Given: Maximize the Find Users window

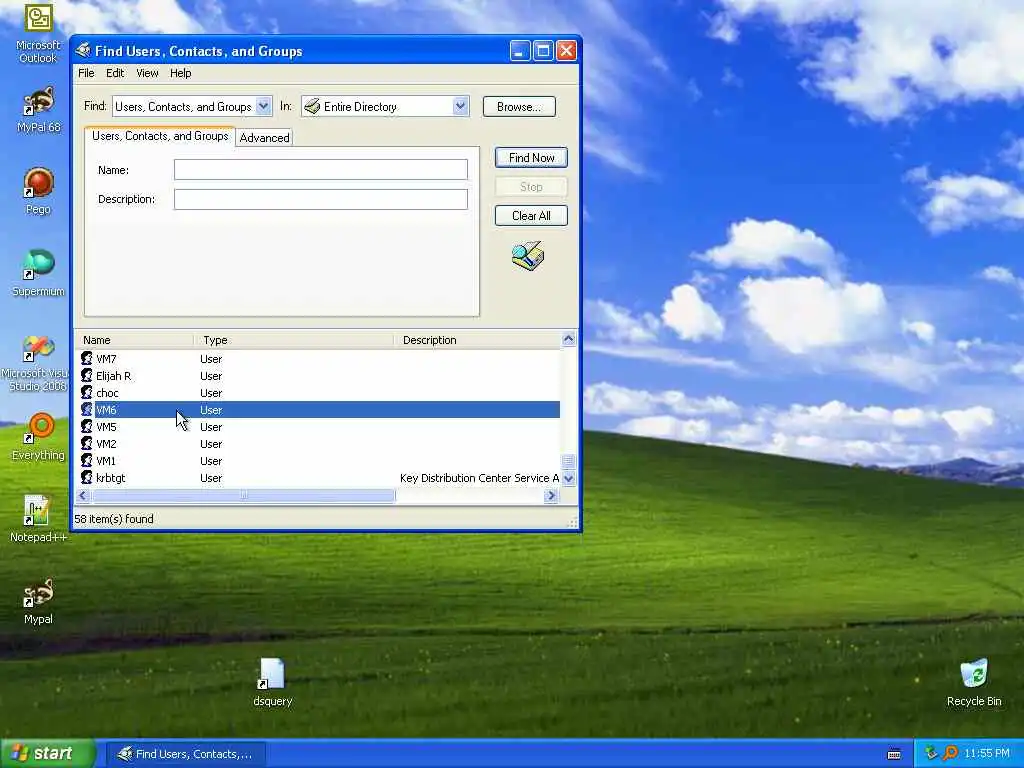Looking at the screenshot, I should 543,51.
